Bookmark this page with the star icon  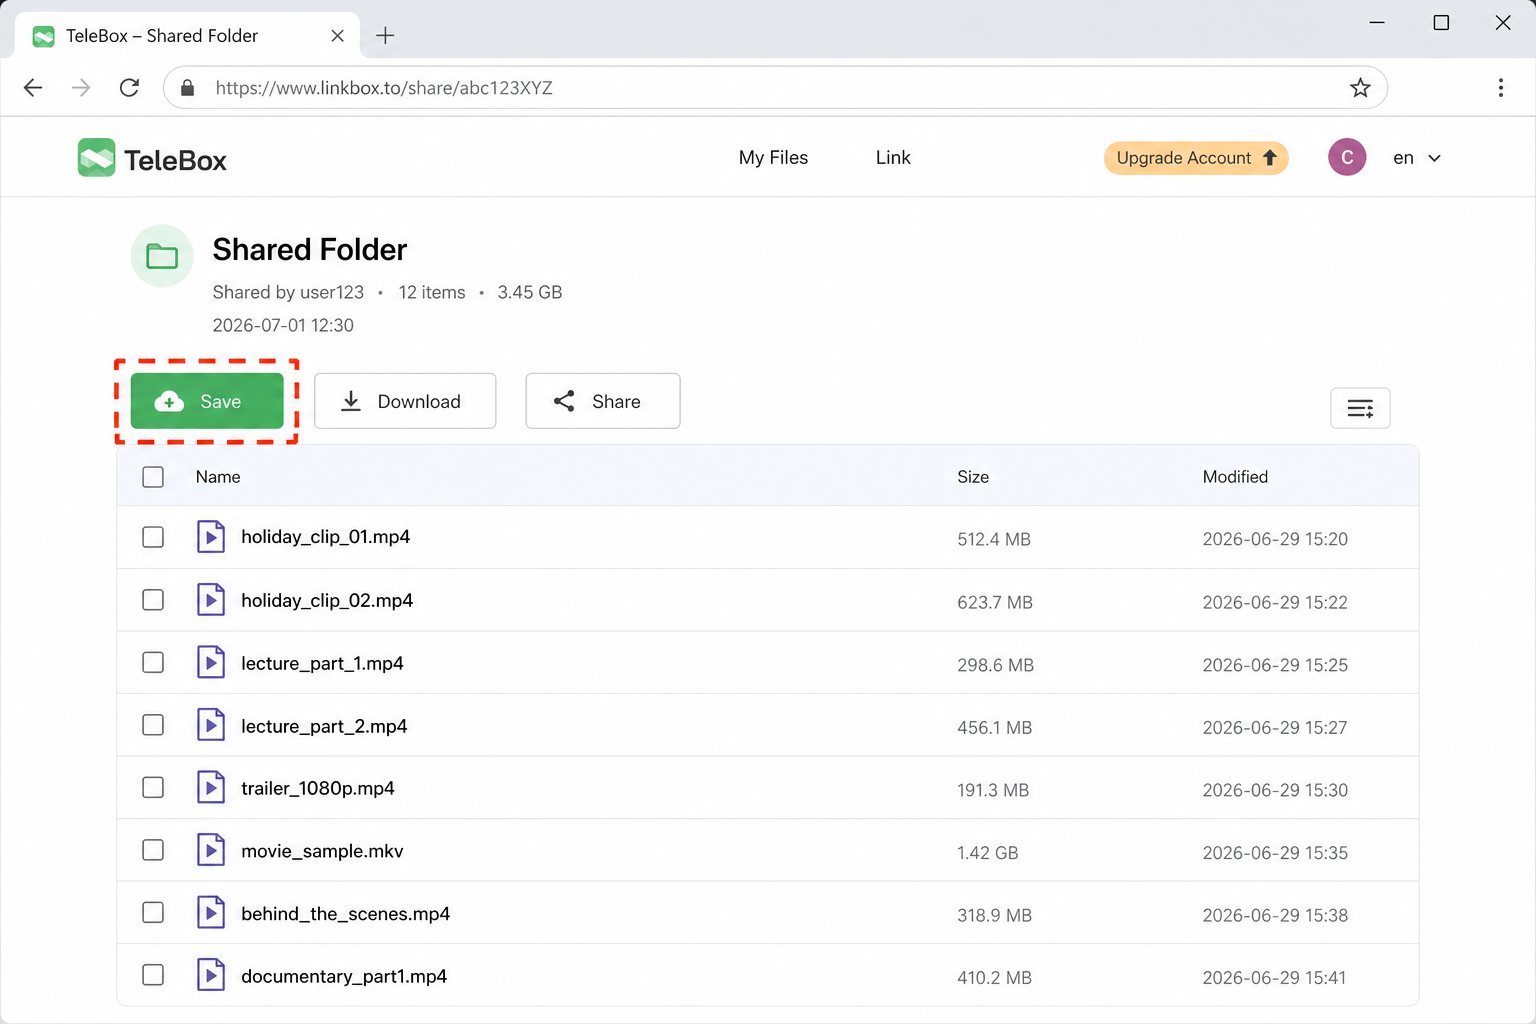pos(1360,88)
